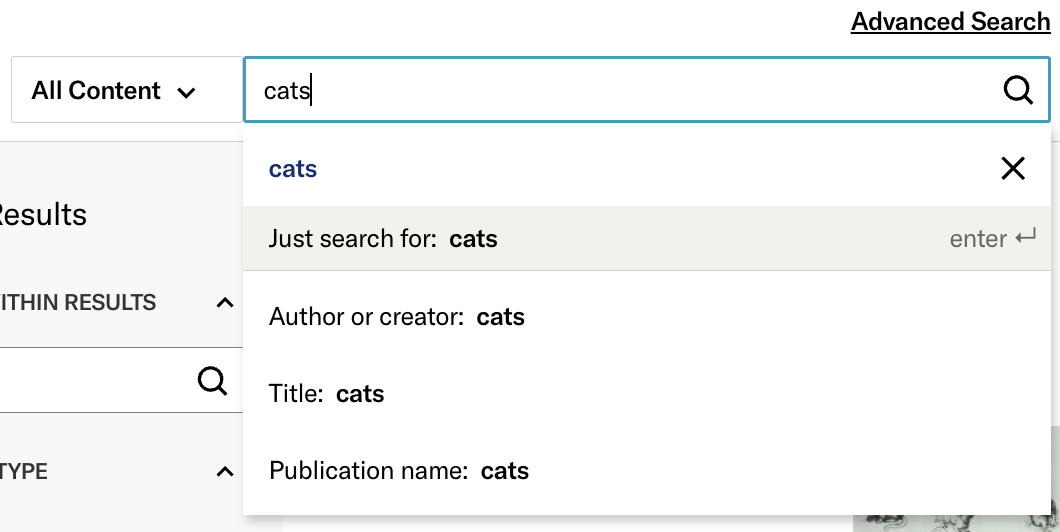The height and width of the screenshot is (532, 1060).
Task: Click the magnifier icon under Within Results
Action: pos(212,380)
